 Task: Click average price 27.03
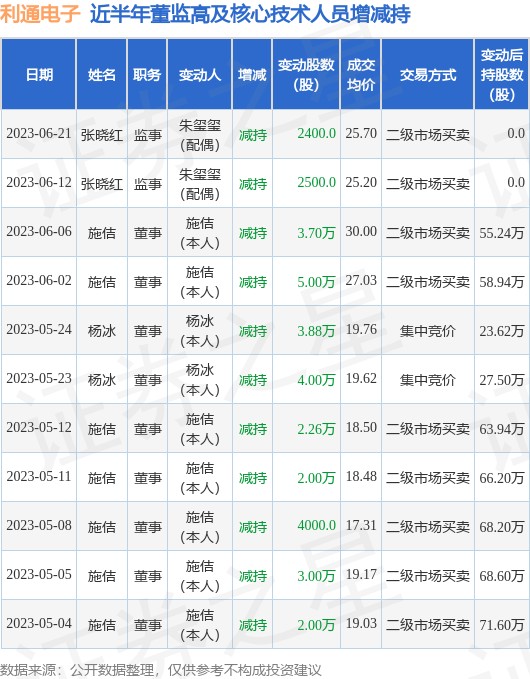tap(361, 281)
